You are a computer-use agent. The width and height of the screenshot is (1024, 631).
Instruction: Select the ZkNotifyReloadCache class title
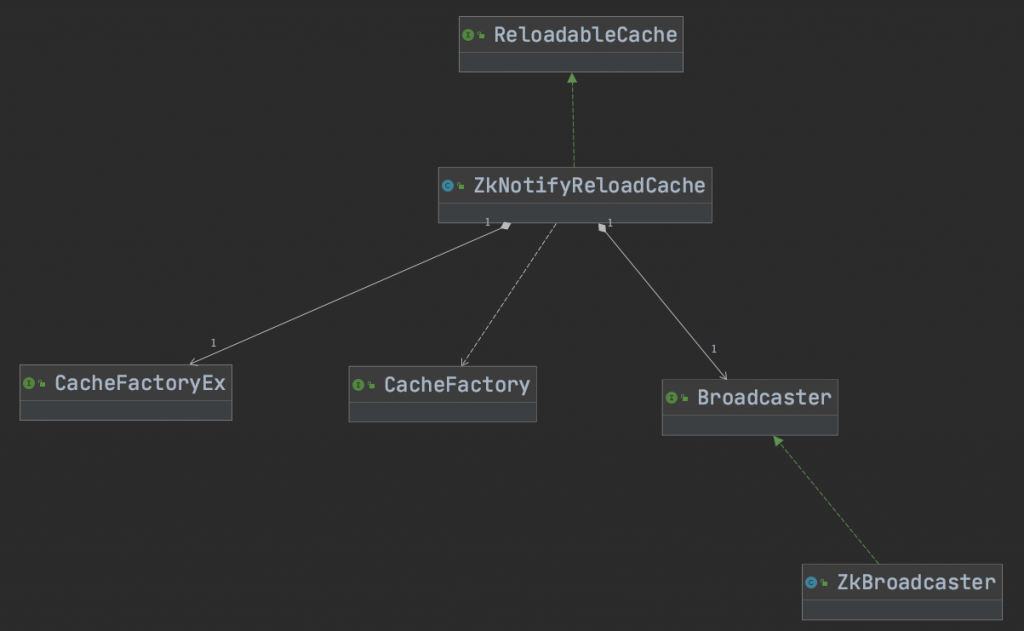[x=589, y=185]
